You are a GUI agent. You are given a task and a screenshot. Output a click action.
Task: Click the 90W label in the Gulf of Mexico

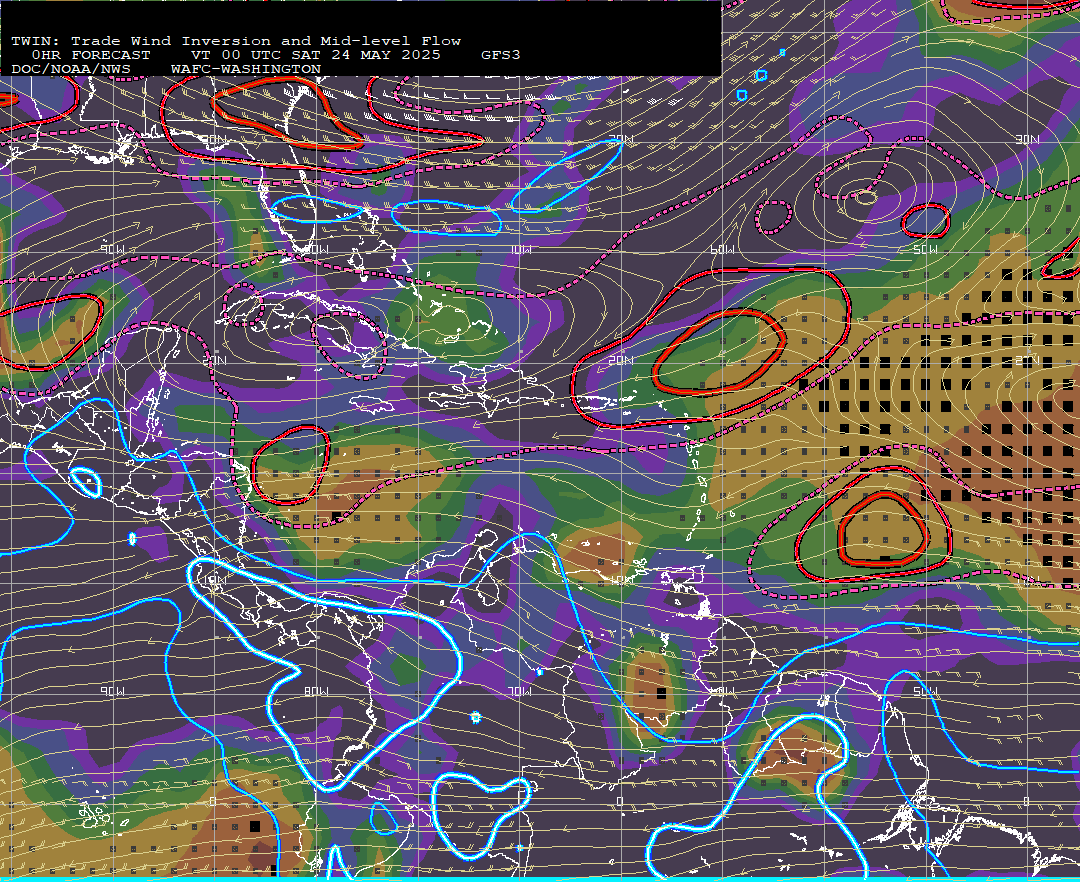113,249
